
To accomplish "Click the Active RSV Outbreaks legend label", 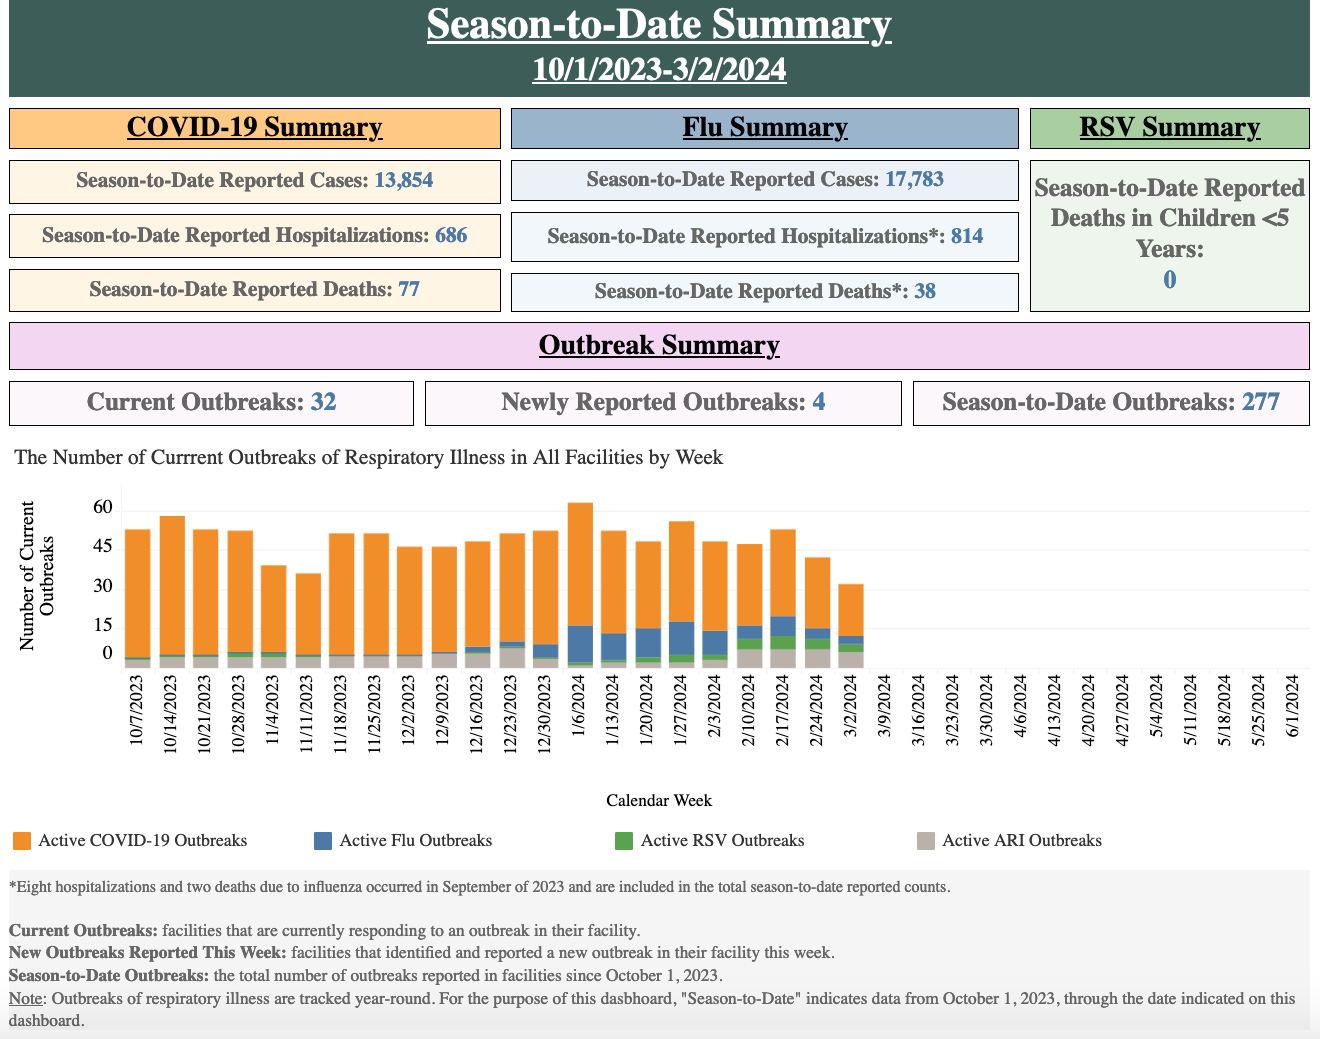I will [723, 841].
